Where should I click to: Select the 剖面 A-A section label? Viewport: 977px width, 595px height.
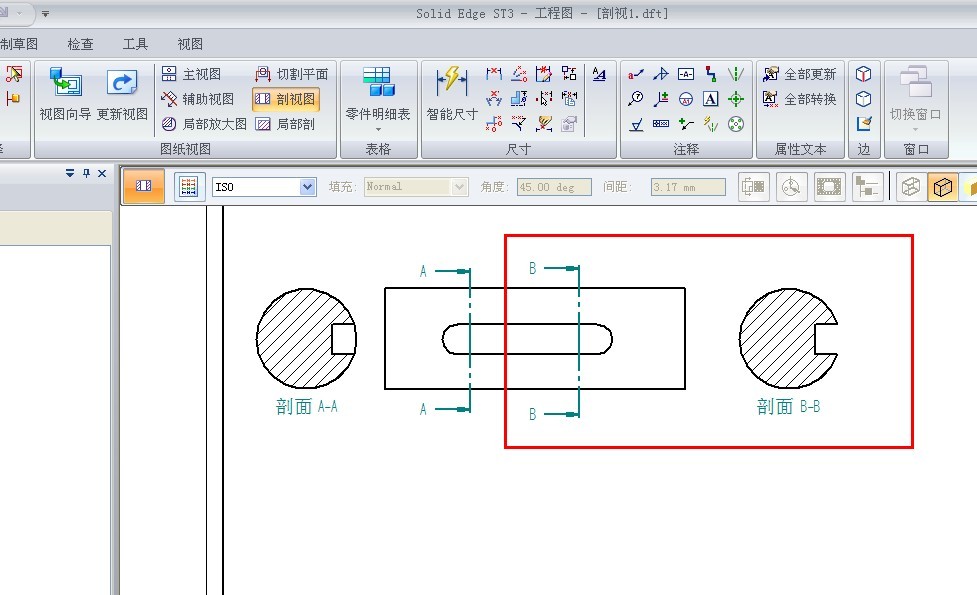(x=307, y=407)
